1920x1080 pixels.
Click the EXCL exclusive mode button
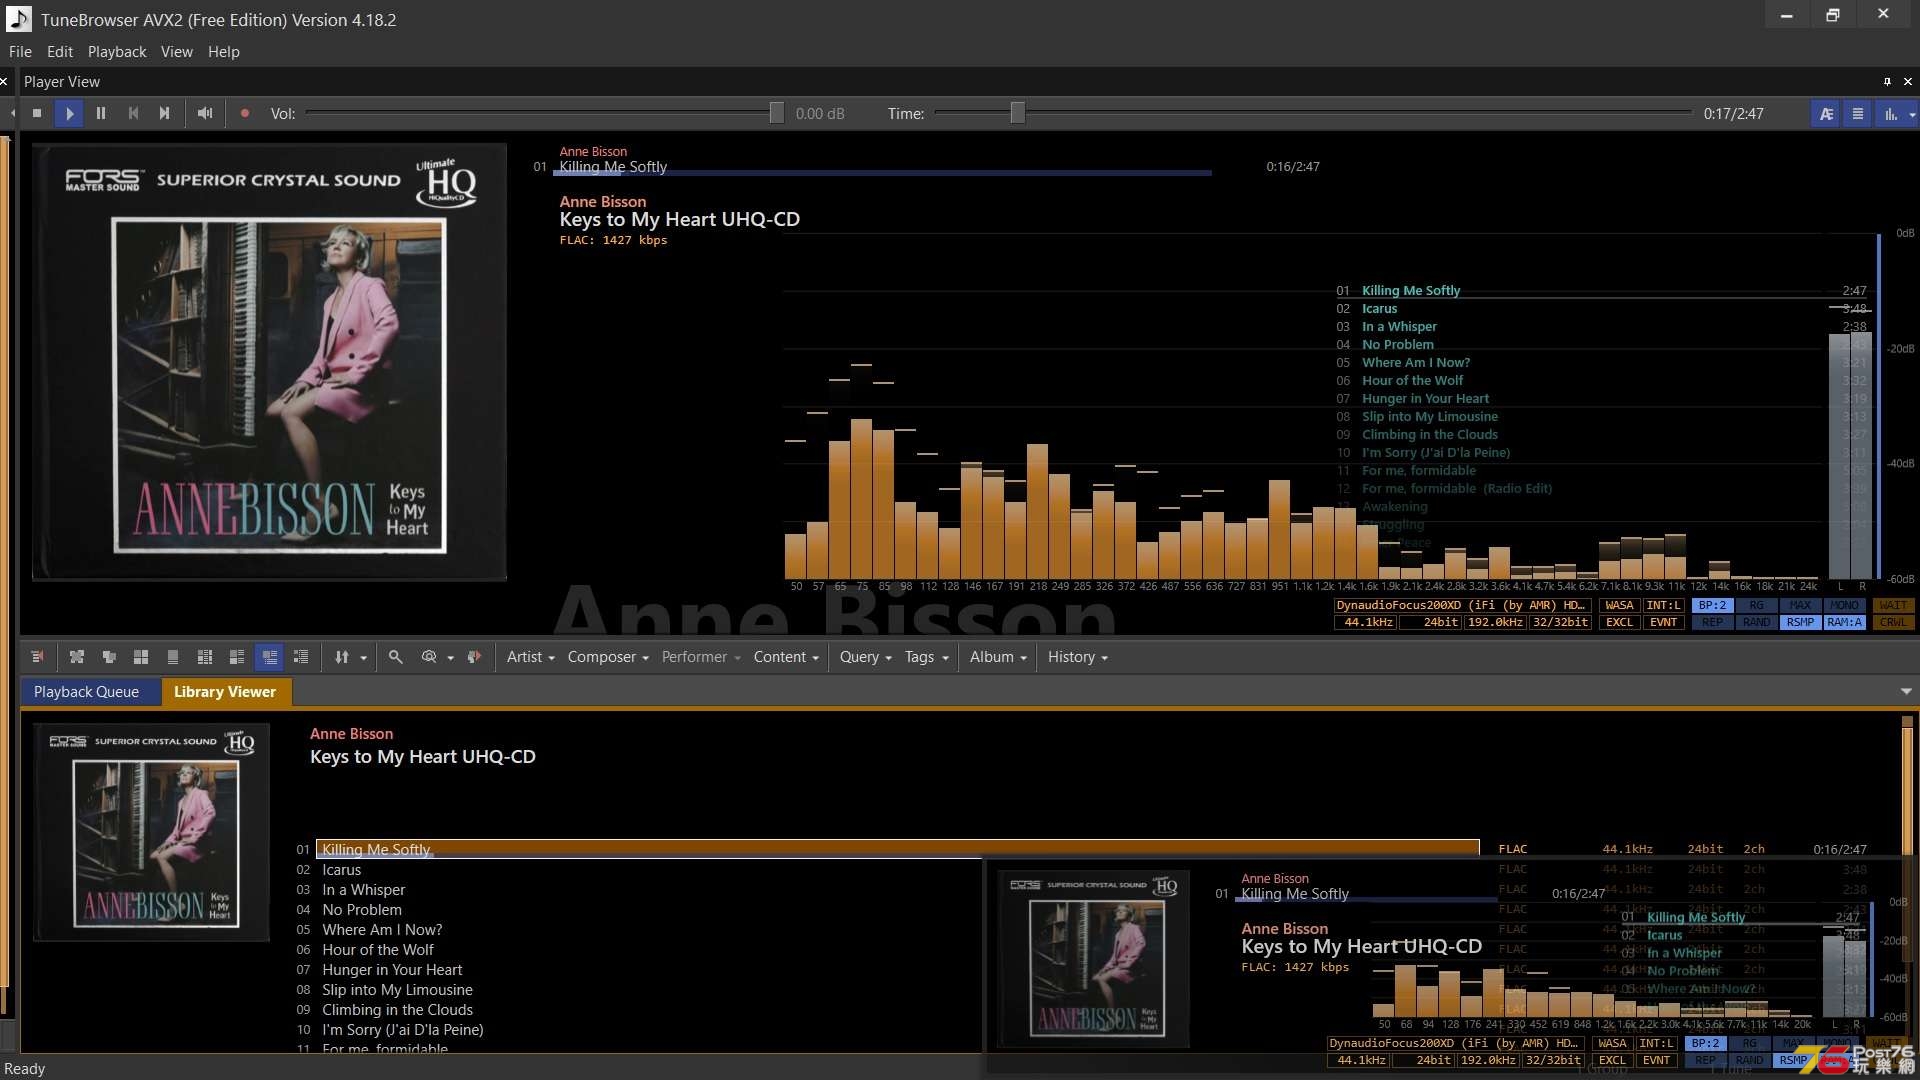(1619, 623)
